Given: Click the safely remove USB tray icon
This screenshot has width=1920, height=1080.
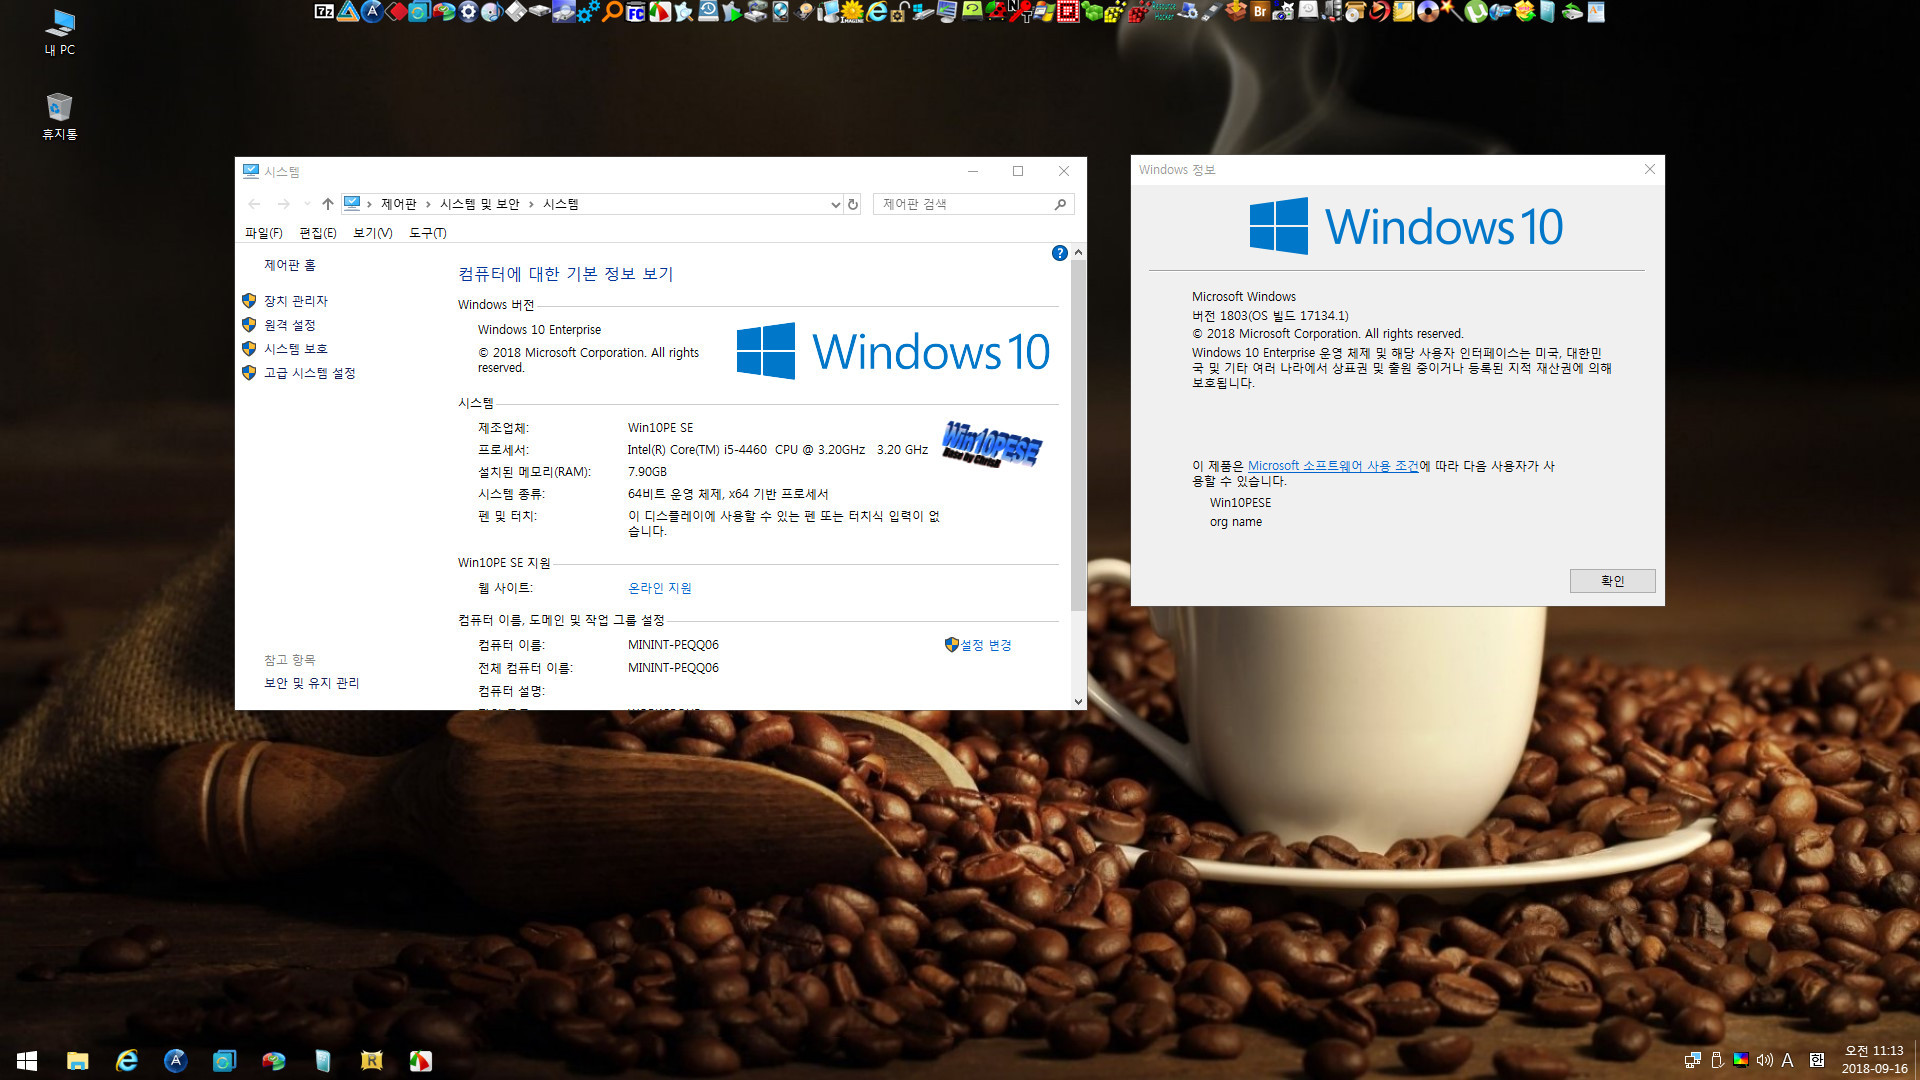Looking at the screenshot, I should pos(1717,1060).
